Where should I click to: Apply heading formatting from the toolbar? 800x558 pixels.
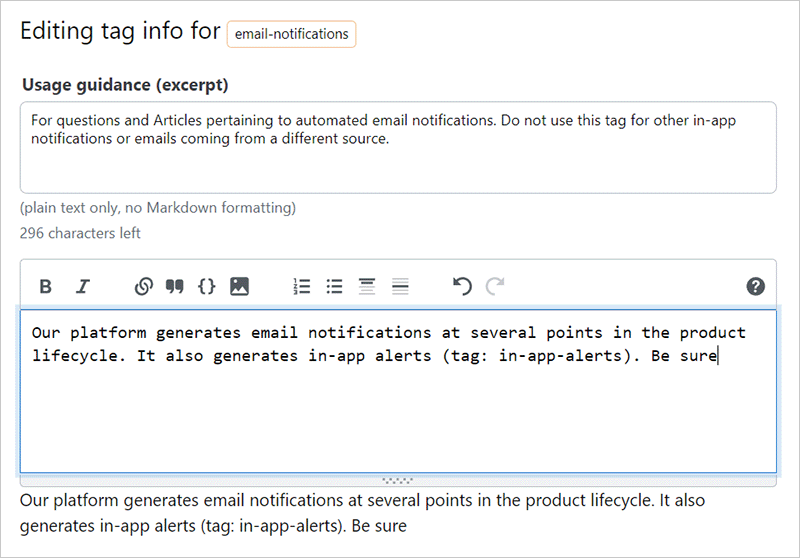[x=367, y=287]
